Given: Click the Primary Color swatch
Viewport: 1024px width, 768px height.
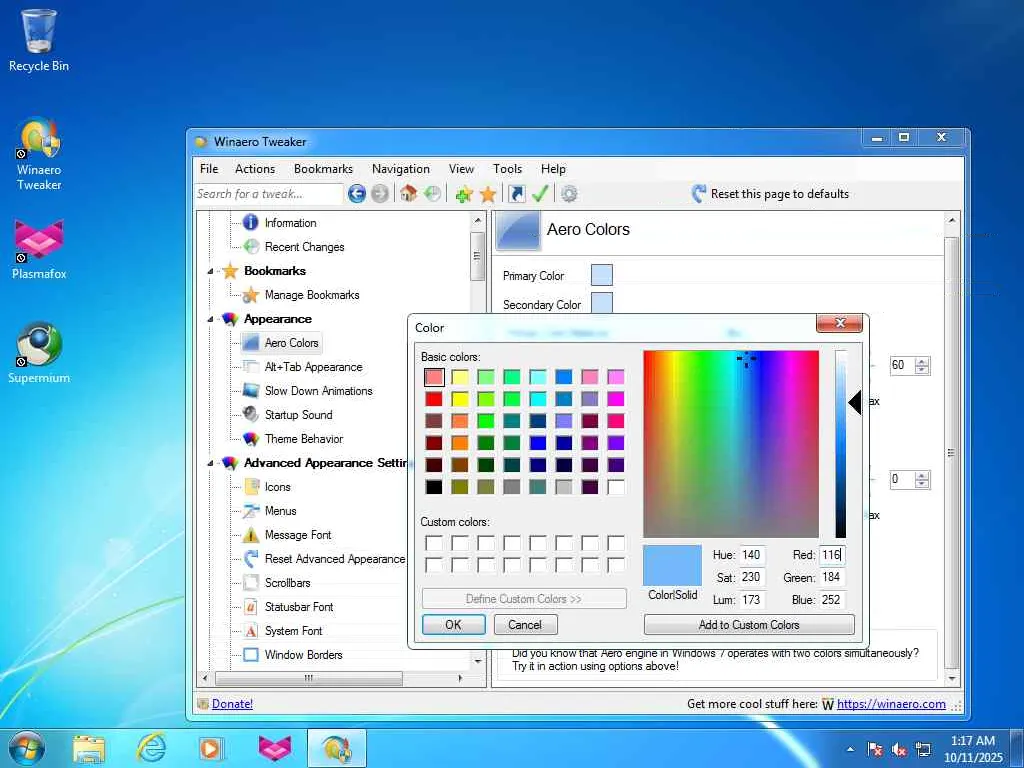Looking at the screenshot, I should coord(601,275).
